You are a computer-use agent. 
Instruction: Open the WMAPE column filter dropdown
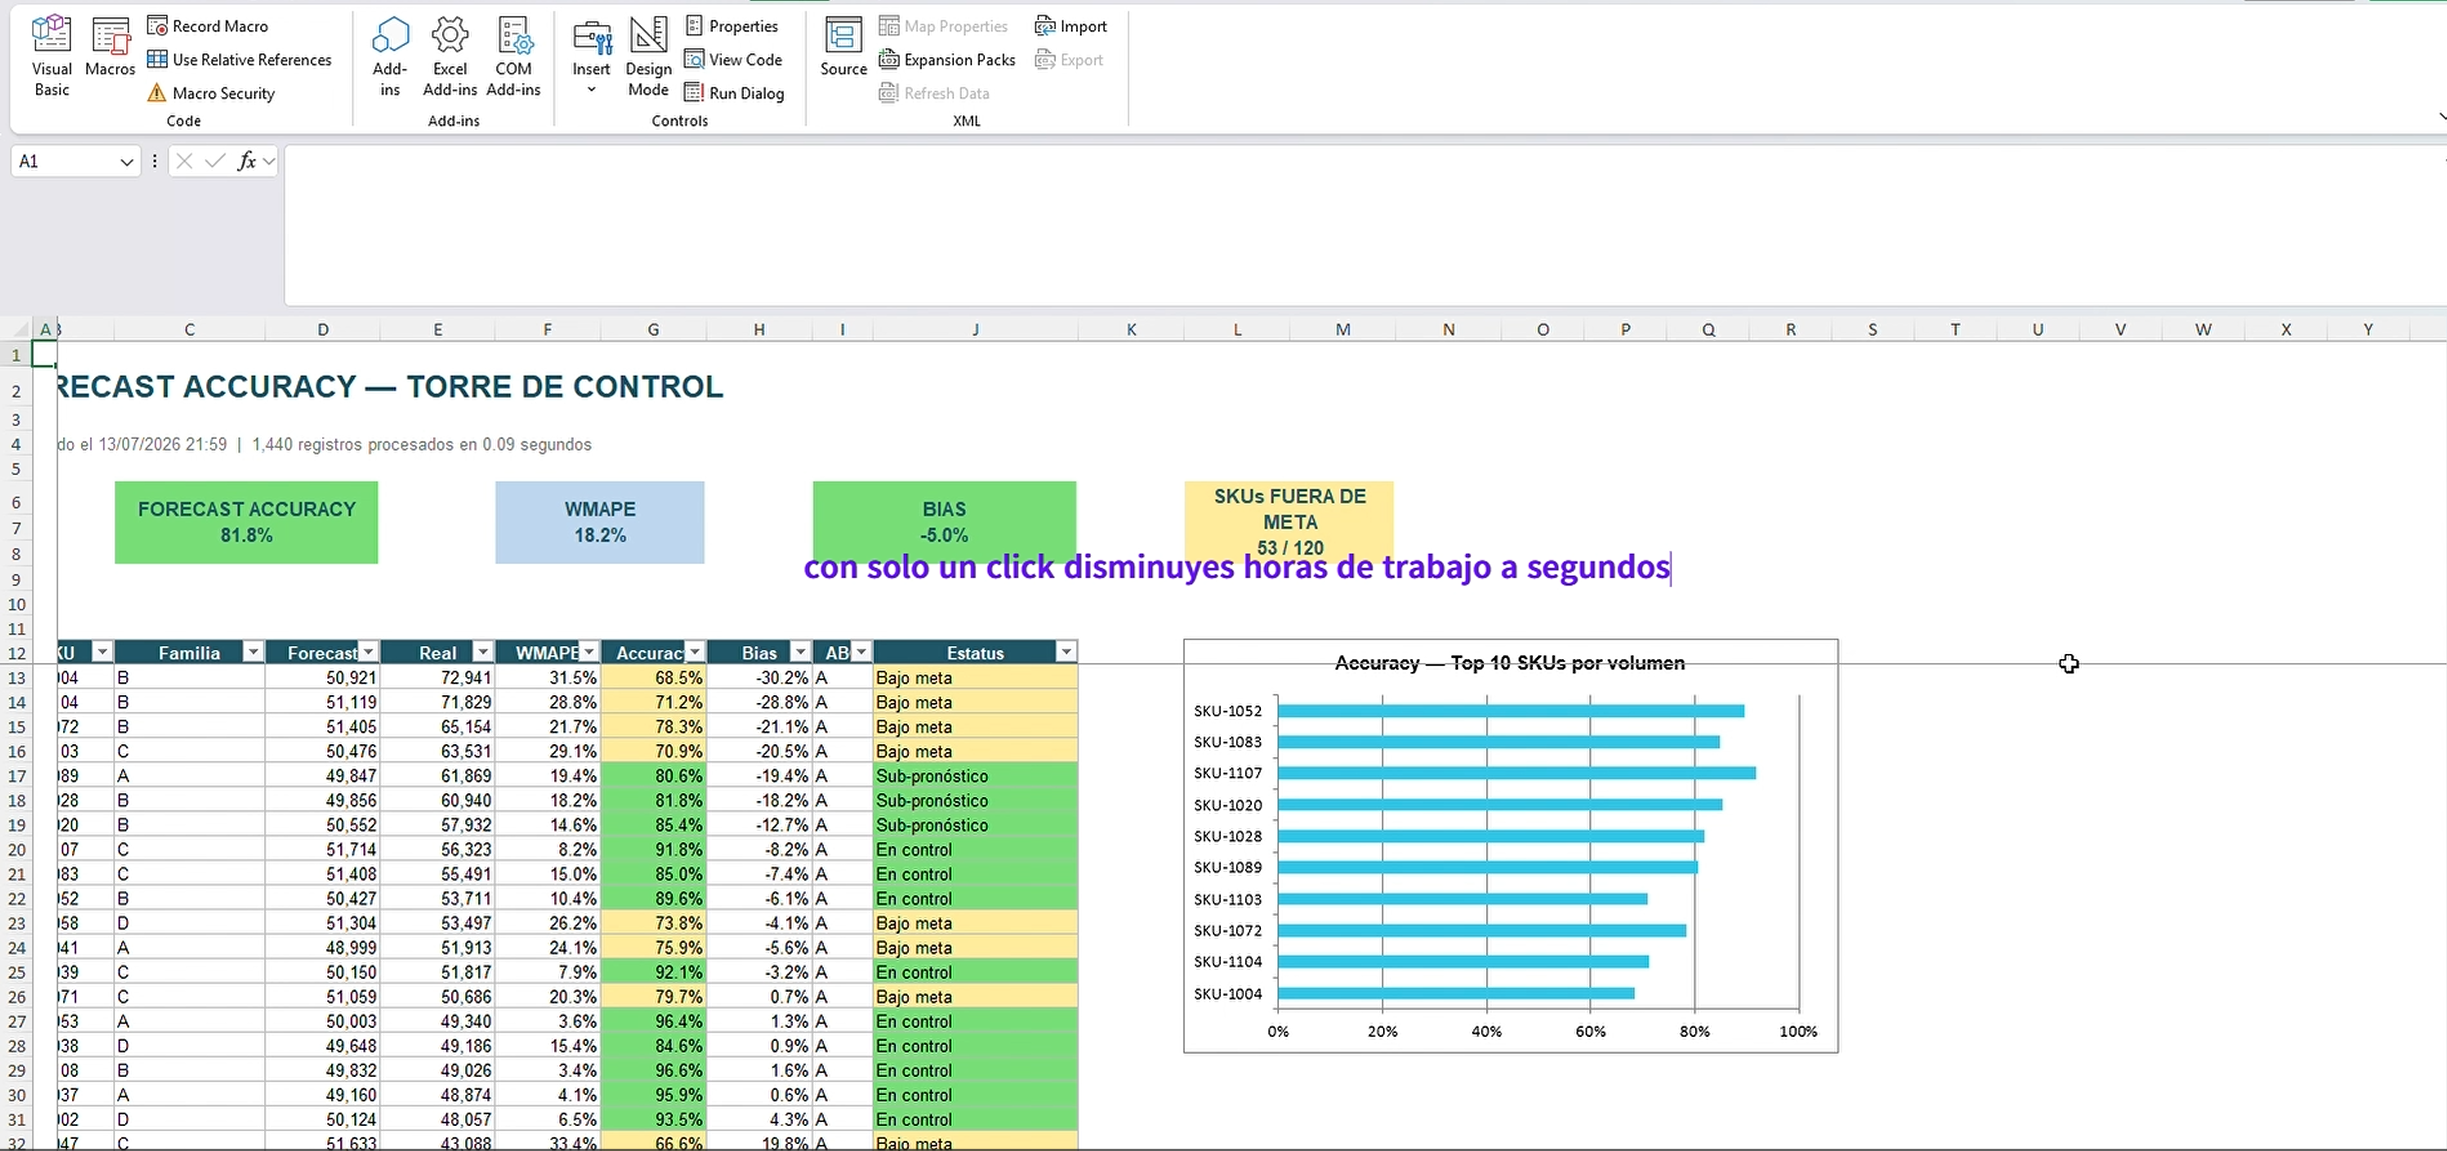coord(589,653)
